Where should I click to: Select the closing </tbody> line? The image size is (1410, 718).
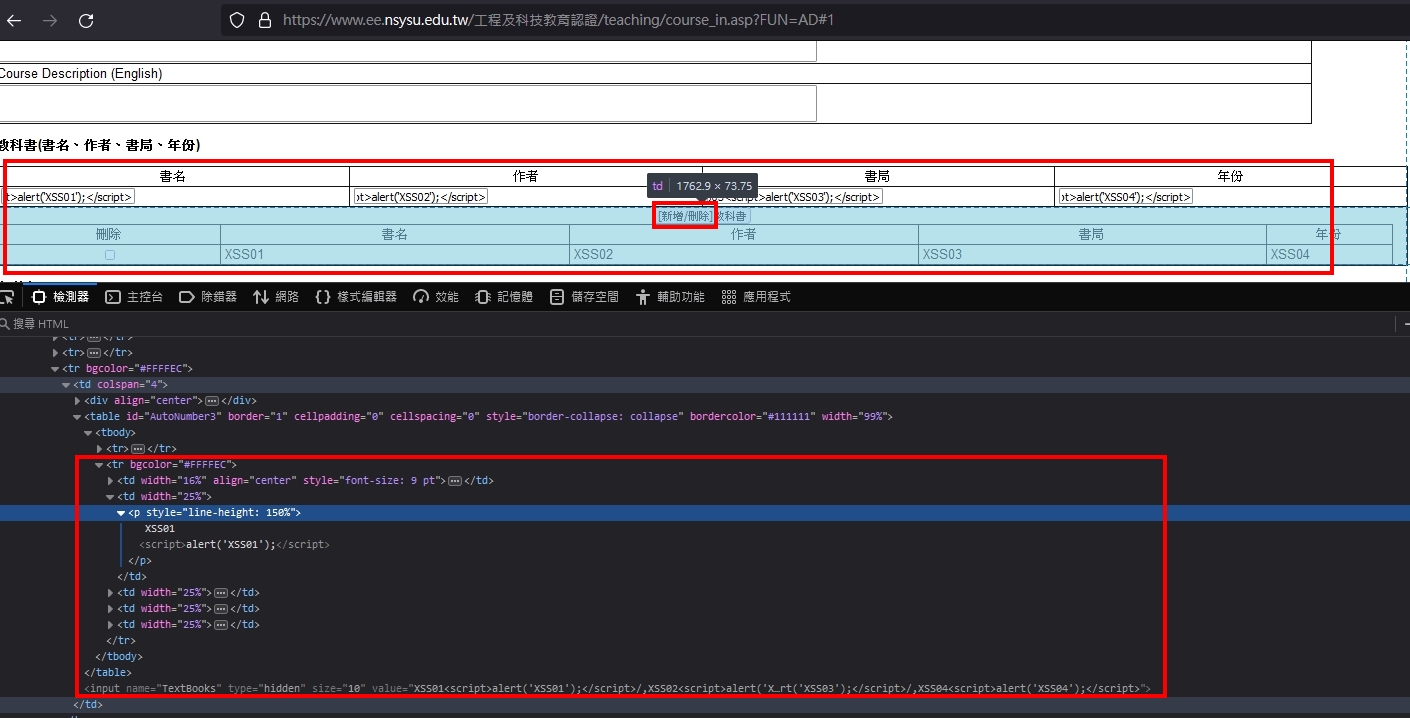119,656
